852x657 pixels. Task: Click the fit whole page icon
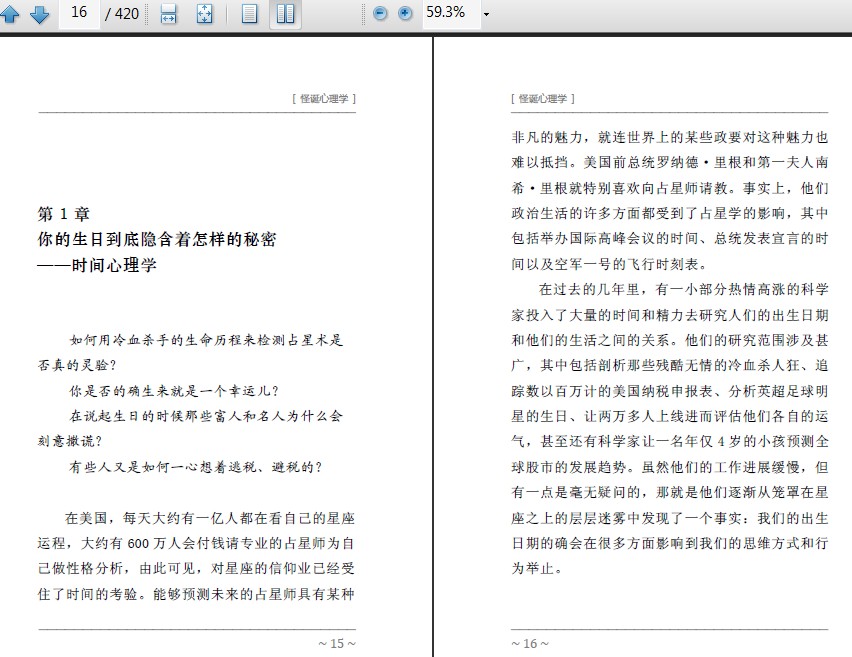204,14
